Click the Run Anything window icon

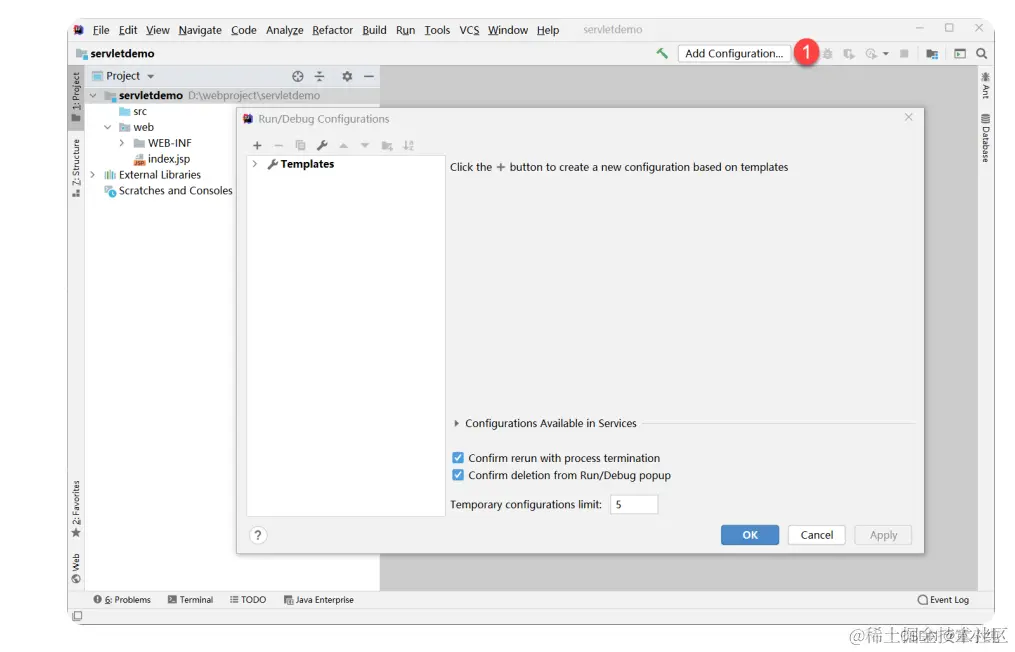(960, 54)
